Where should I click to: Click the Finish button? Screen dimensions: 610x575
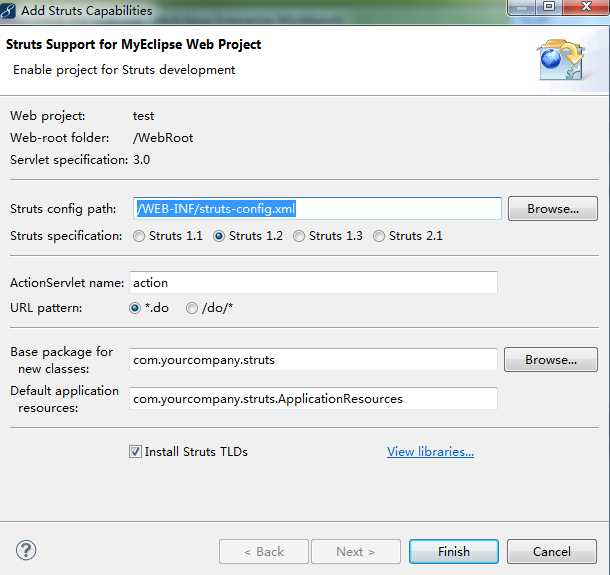click(x=454, y=552)
